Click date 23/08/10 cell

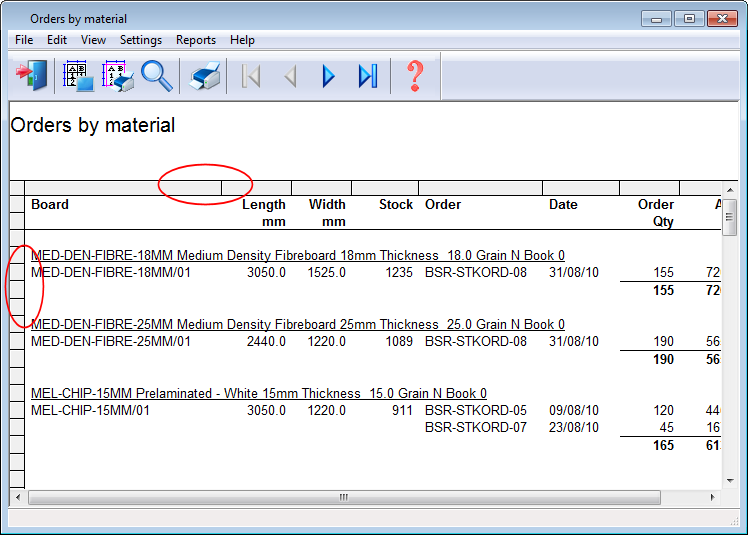coord(573,427)
